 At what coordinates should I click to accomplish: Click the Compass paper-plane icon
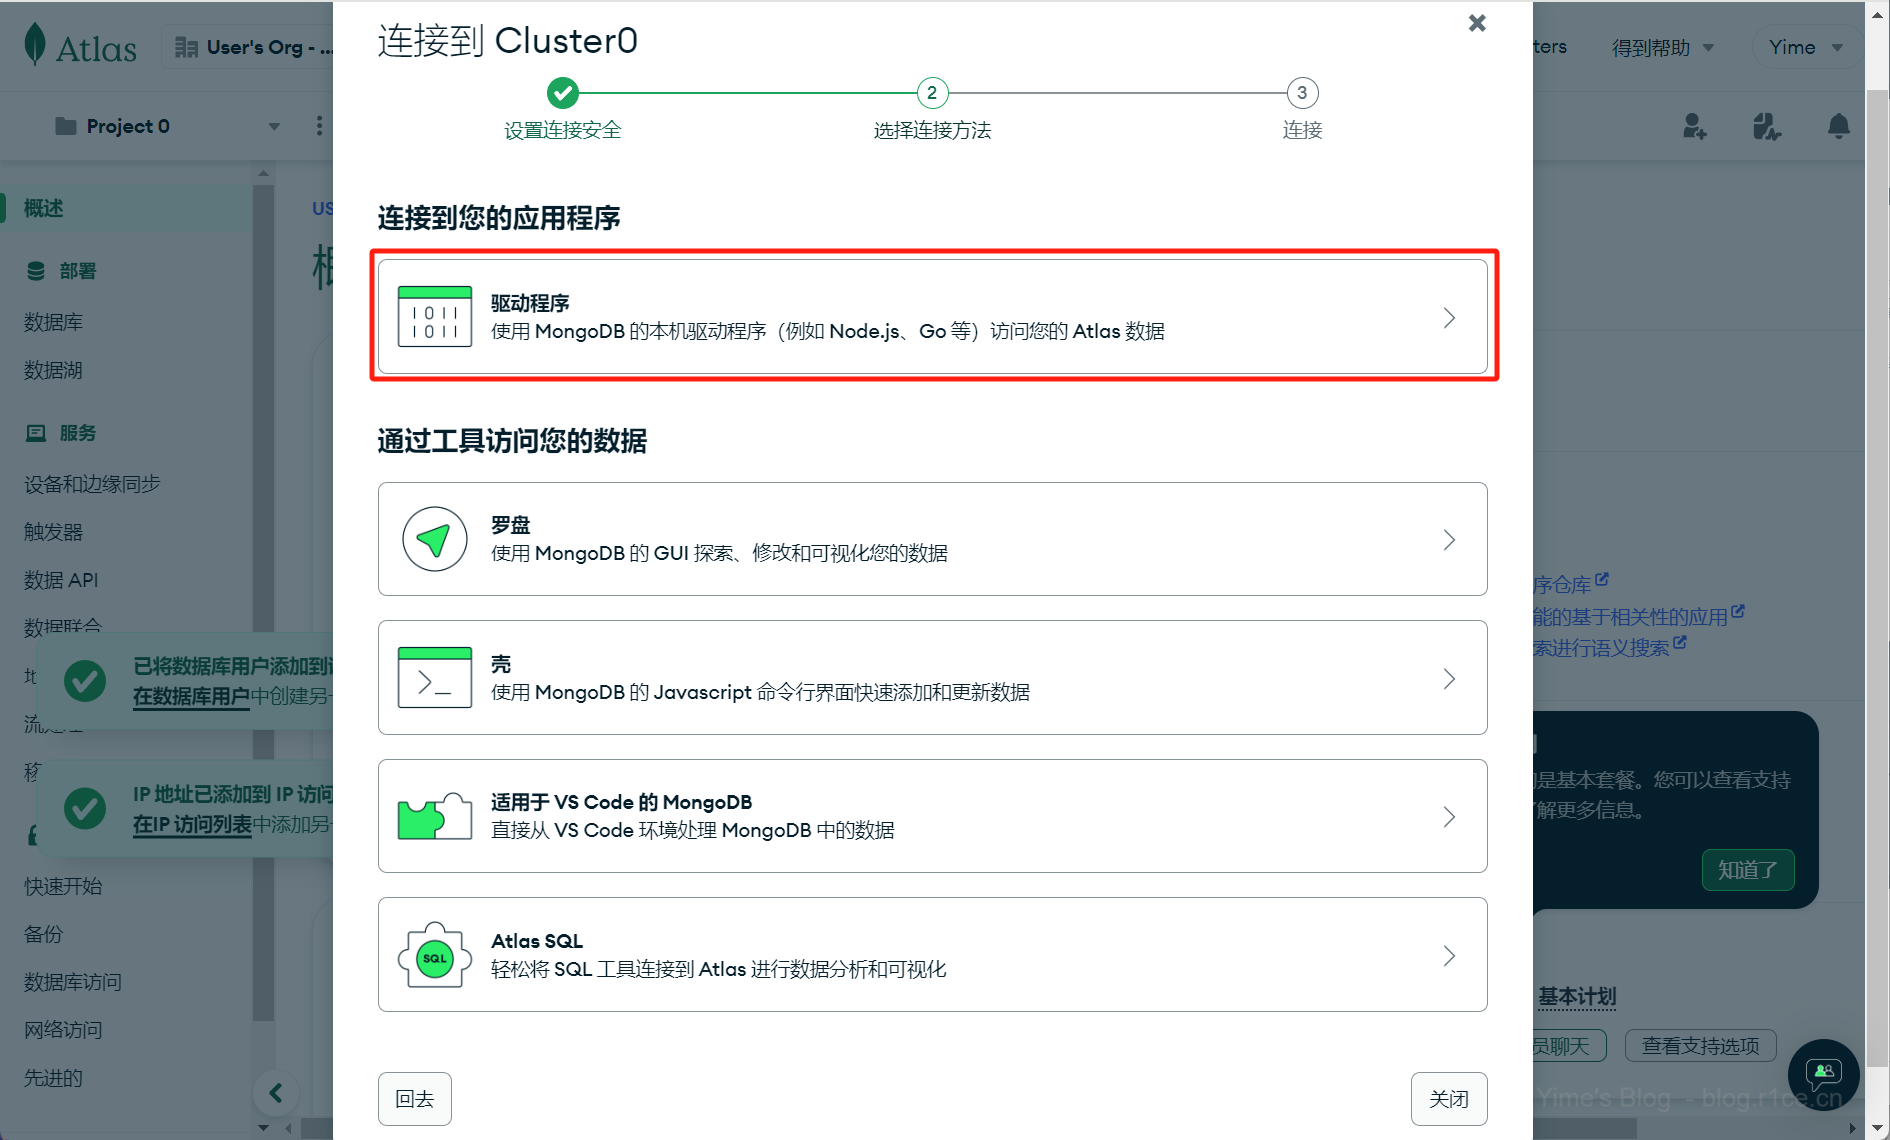(x=434, y=539)
